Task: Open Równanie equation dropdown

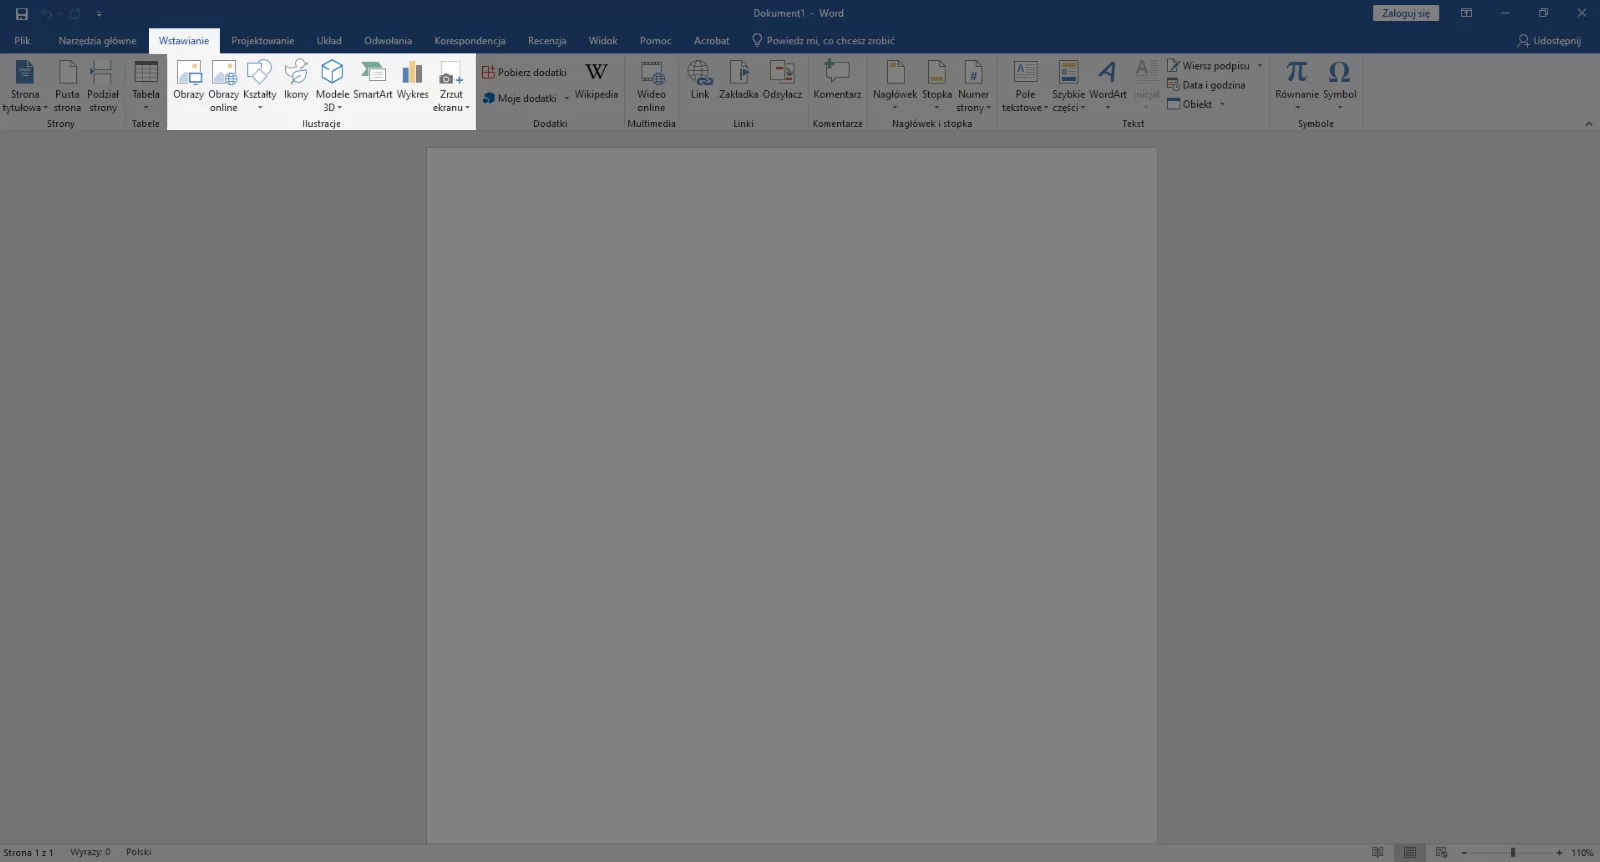Action: tap(1297, 85)
